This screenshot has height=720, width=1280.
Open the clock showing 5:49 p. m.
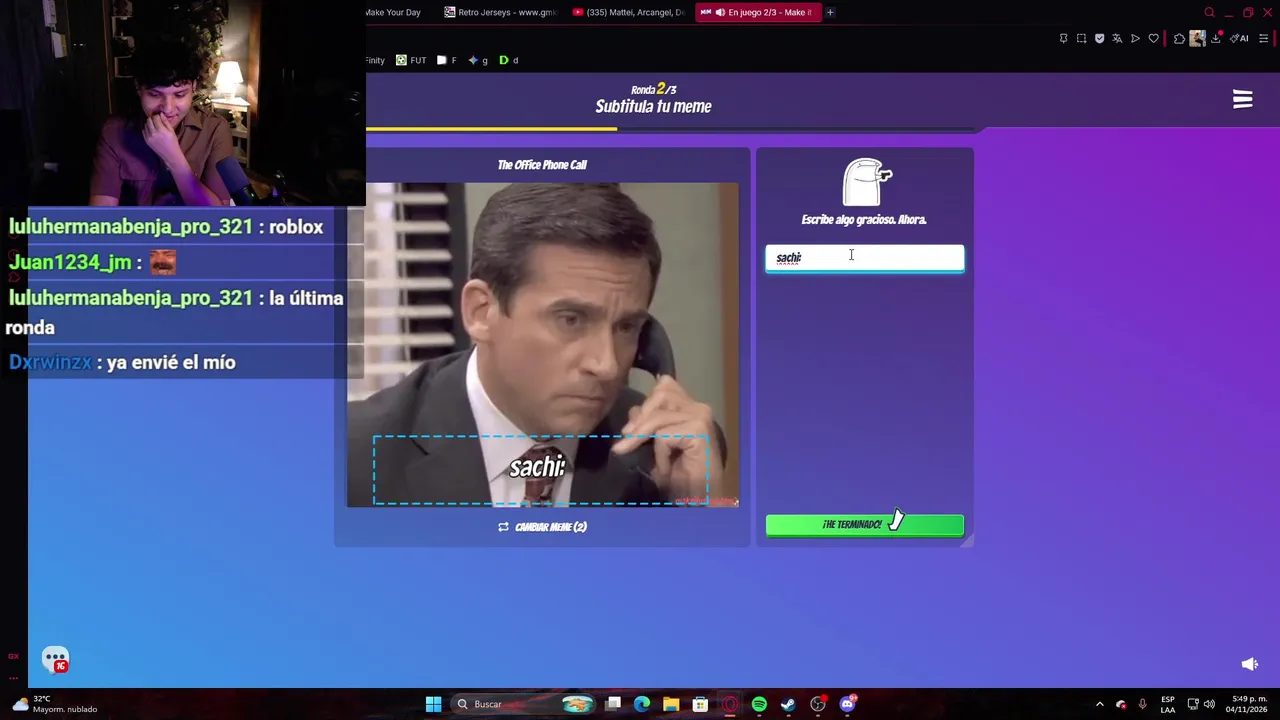coord(1249,704)
